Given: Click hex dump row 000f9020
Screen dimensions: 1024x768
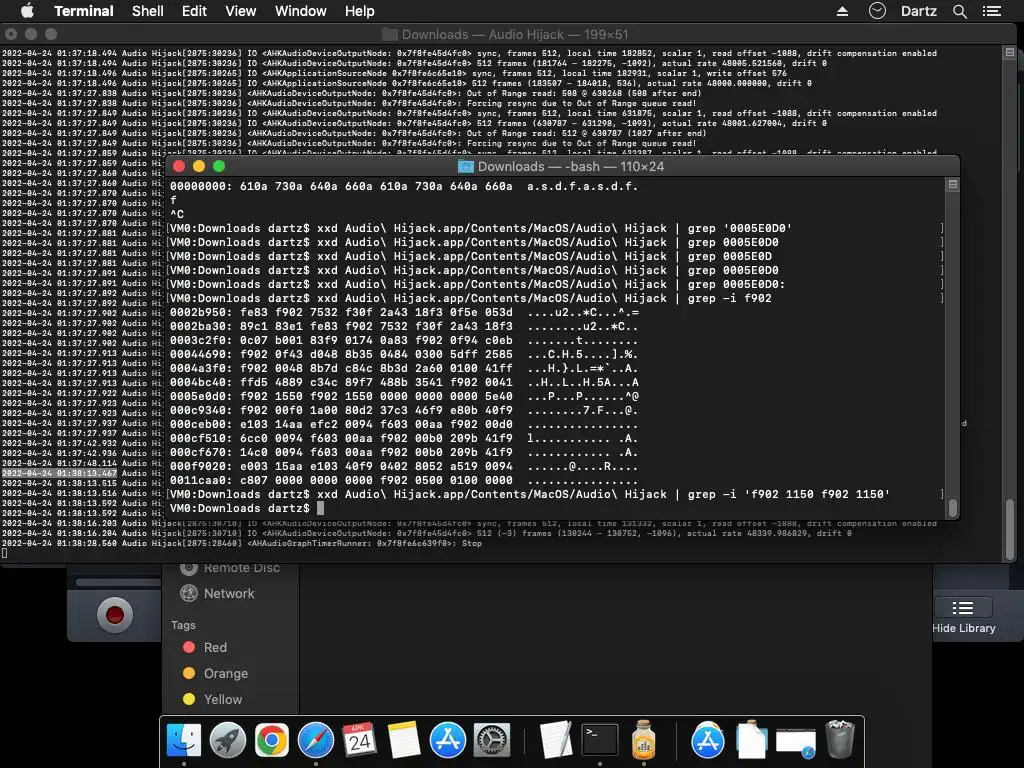Looking at the screenshot, I should pos(404,466).
